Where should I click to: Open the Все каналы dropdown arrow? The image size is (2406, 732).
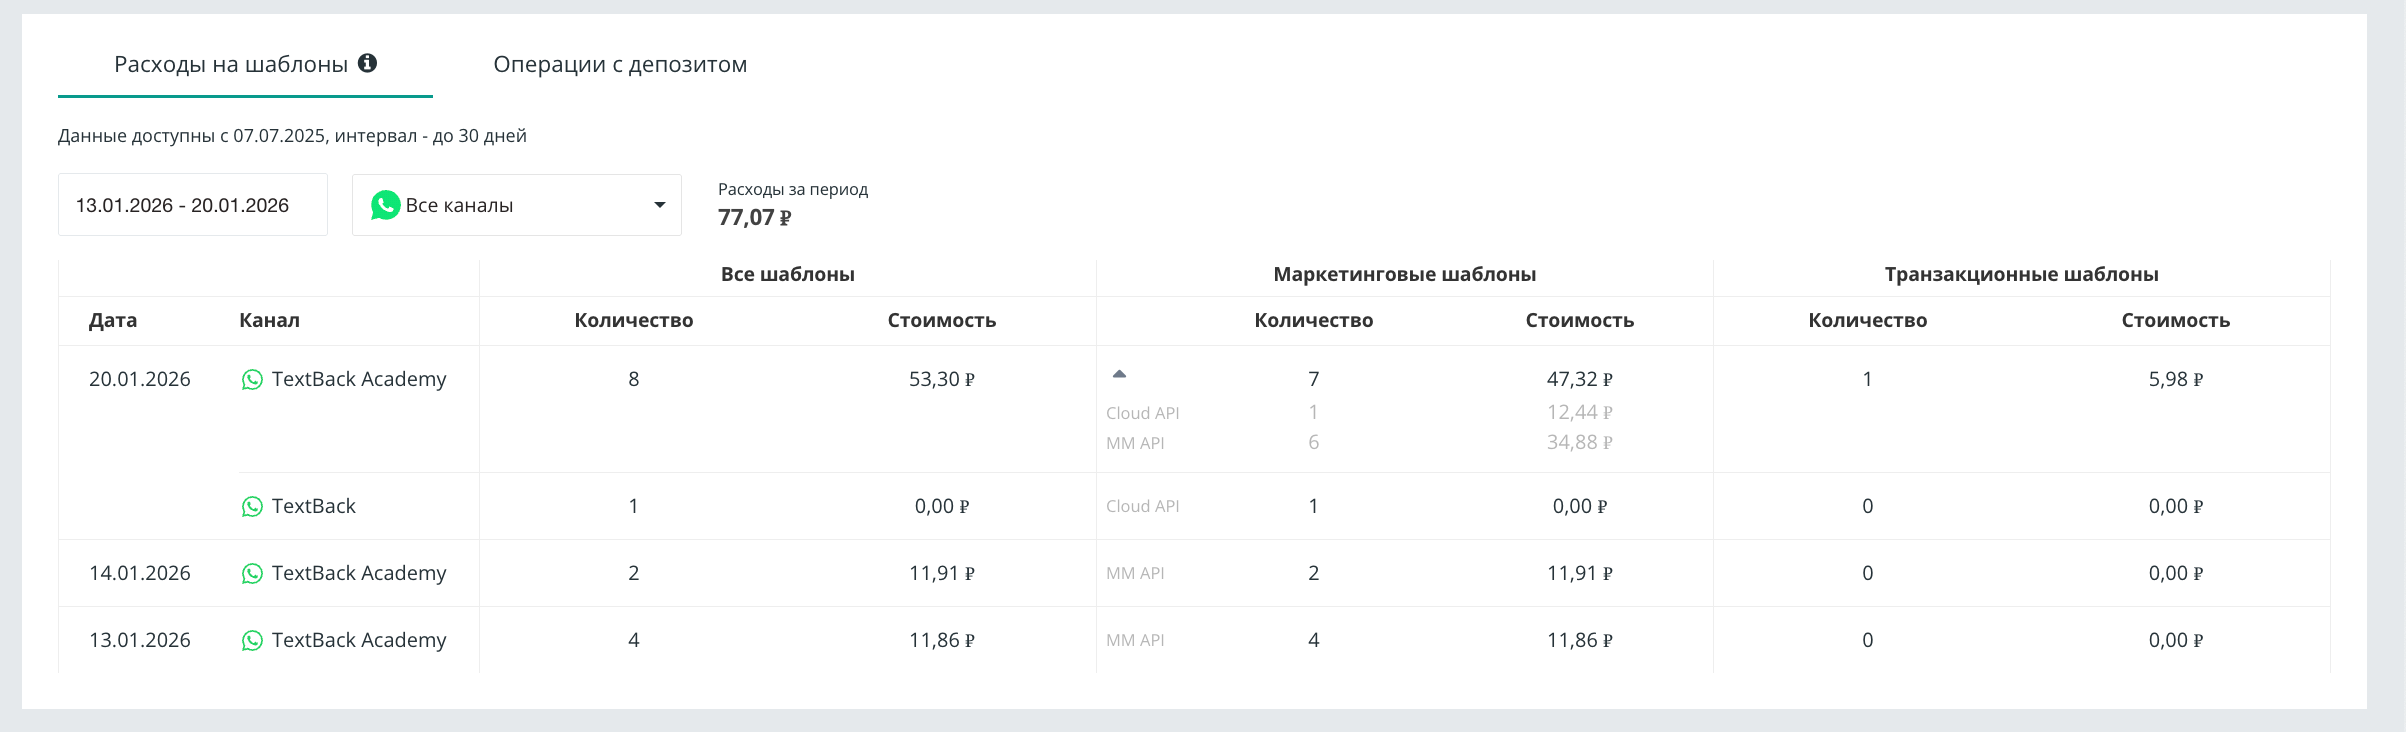click(x=659, y=205)
